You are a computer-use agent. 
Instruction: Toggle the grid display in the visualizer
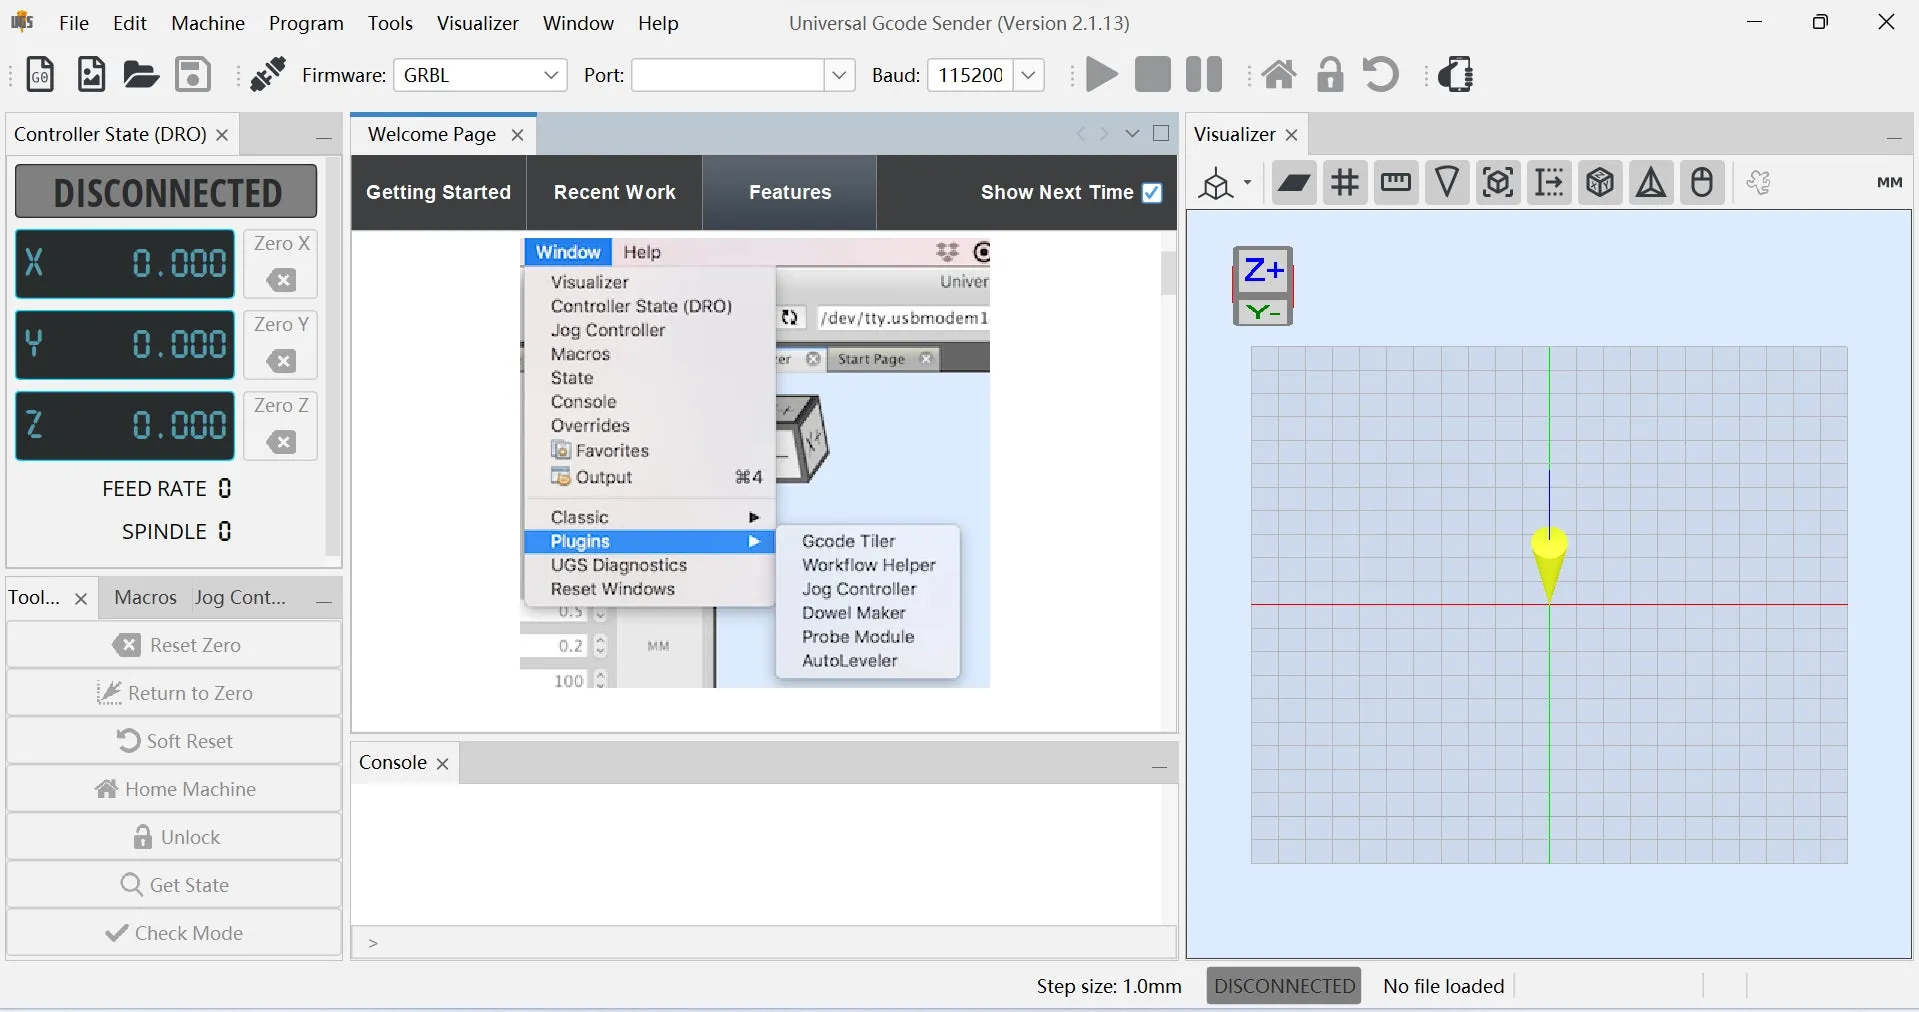click(1345, 183)
